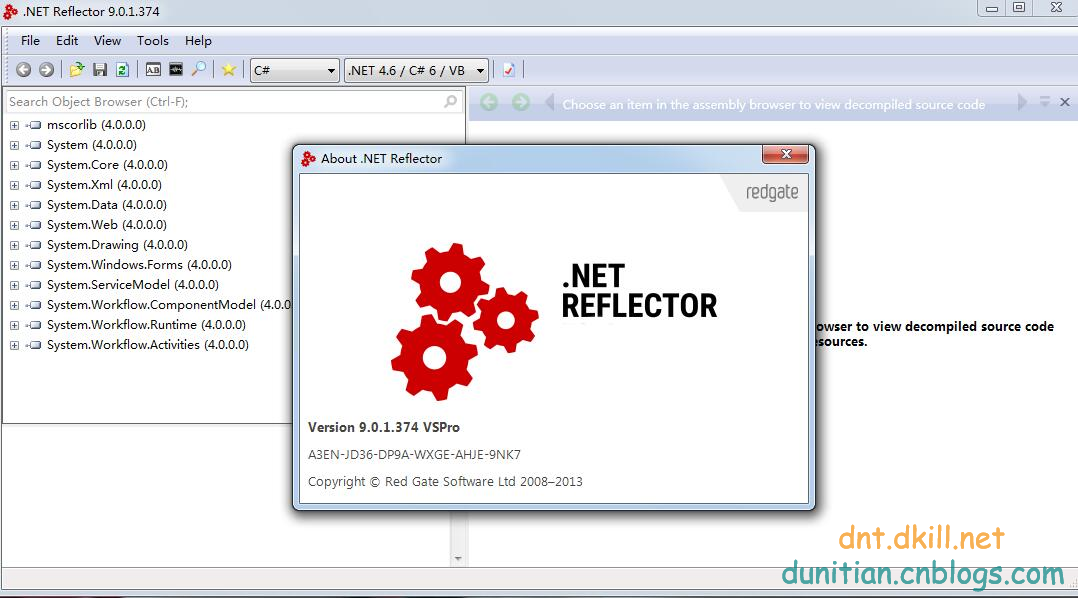
Task: Expand the System.ServiceModel node
Action: (x=14, y=285)
